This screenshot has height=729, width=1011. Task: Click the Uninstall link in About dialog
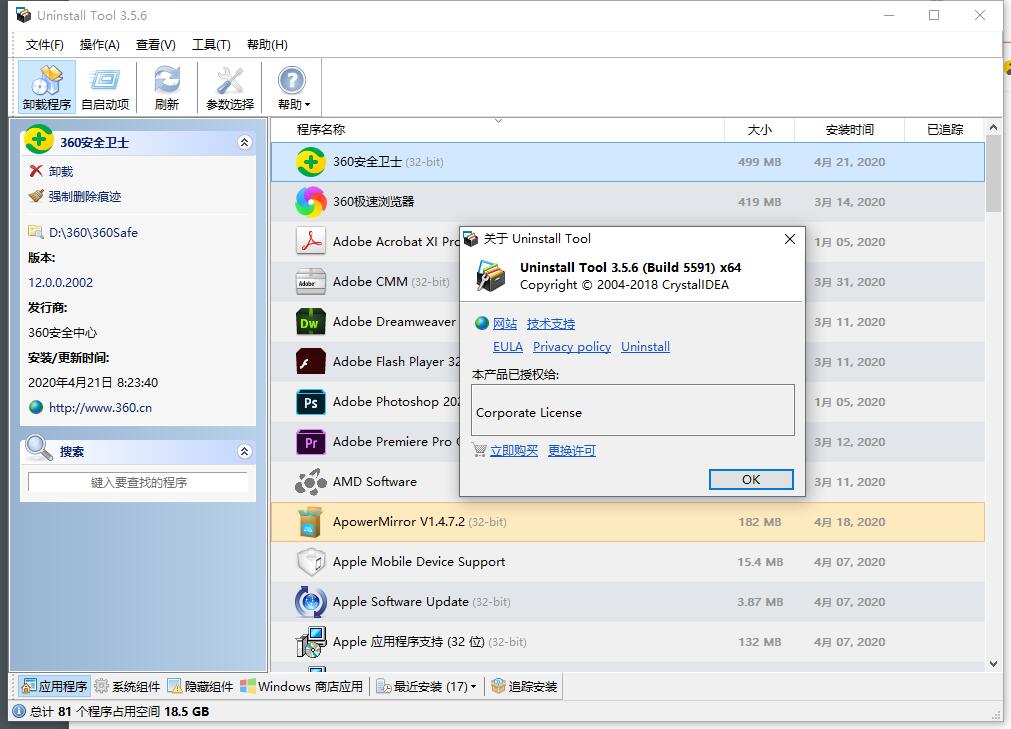tap(645, 347)
